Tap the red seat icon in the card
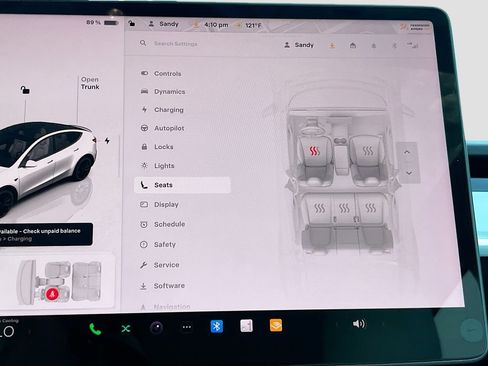 coord(52,294)
